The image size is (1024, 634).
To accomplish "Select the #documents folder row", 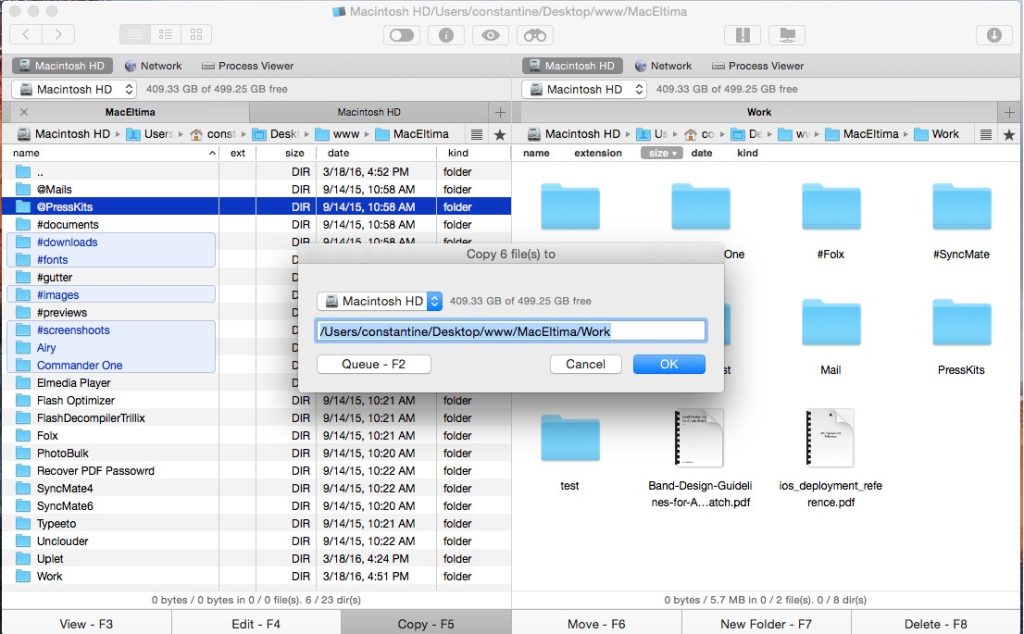I will click(256, 225).
